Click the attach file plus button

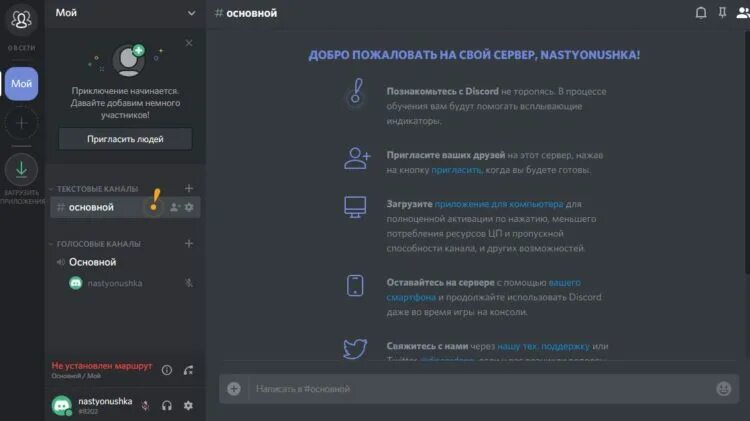234,388
